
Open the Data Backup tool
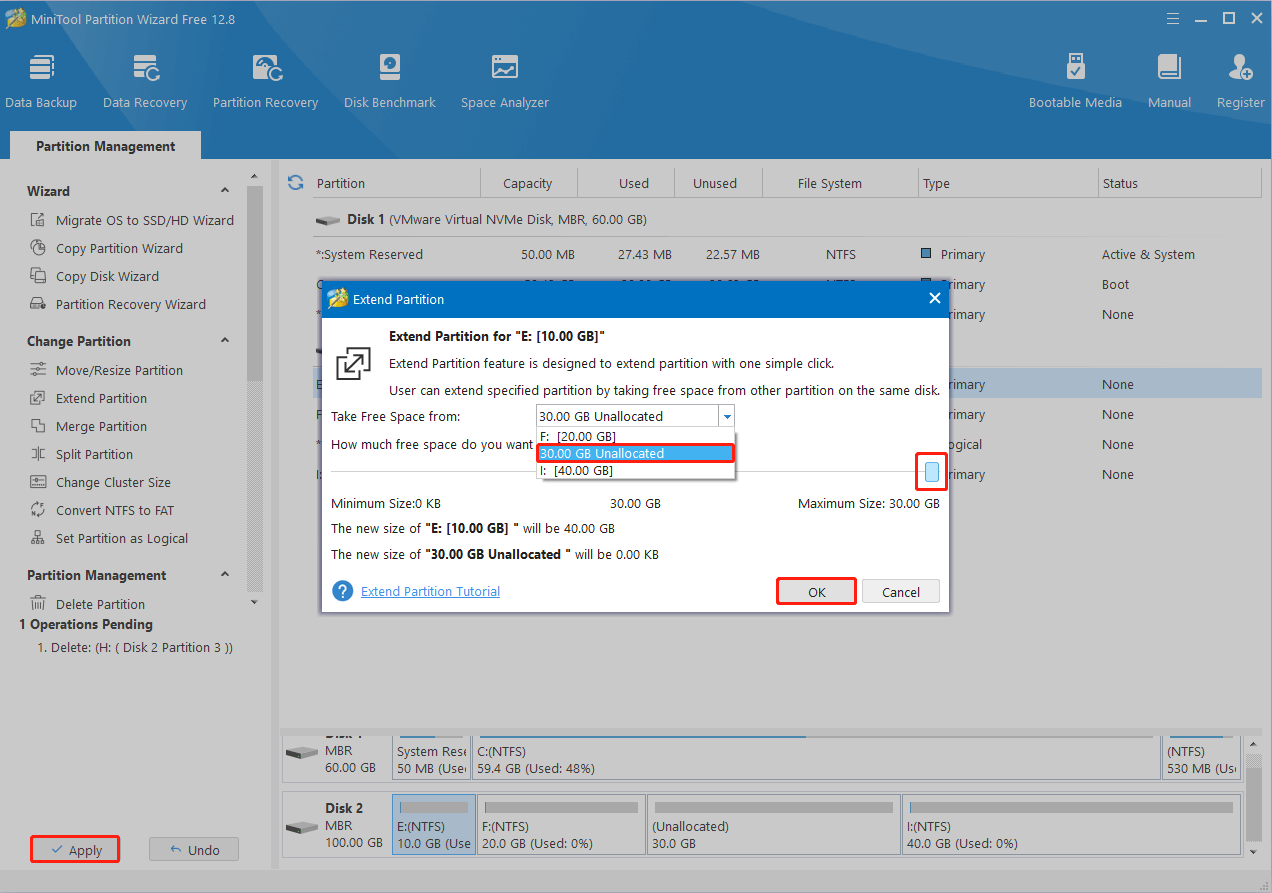click(x=41, y=82)
